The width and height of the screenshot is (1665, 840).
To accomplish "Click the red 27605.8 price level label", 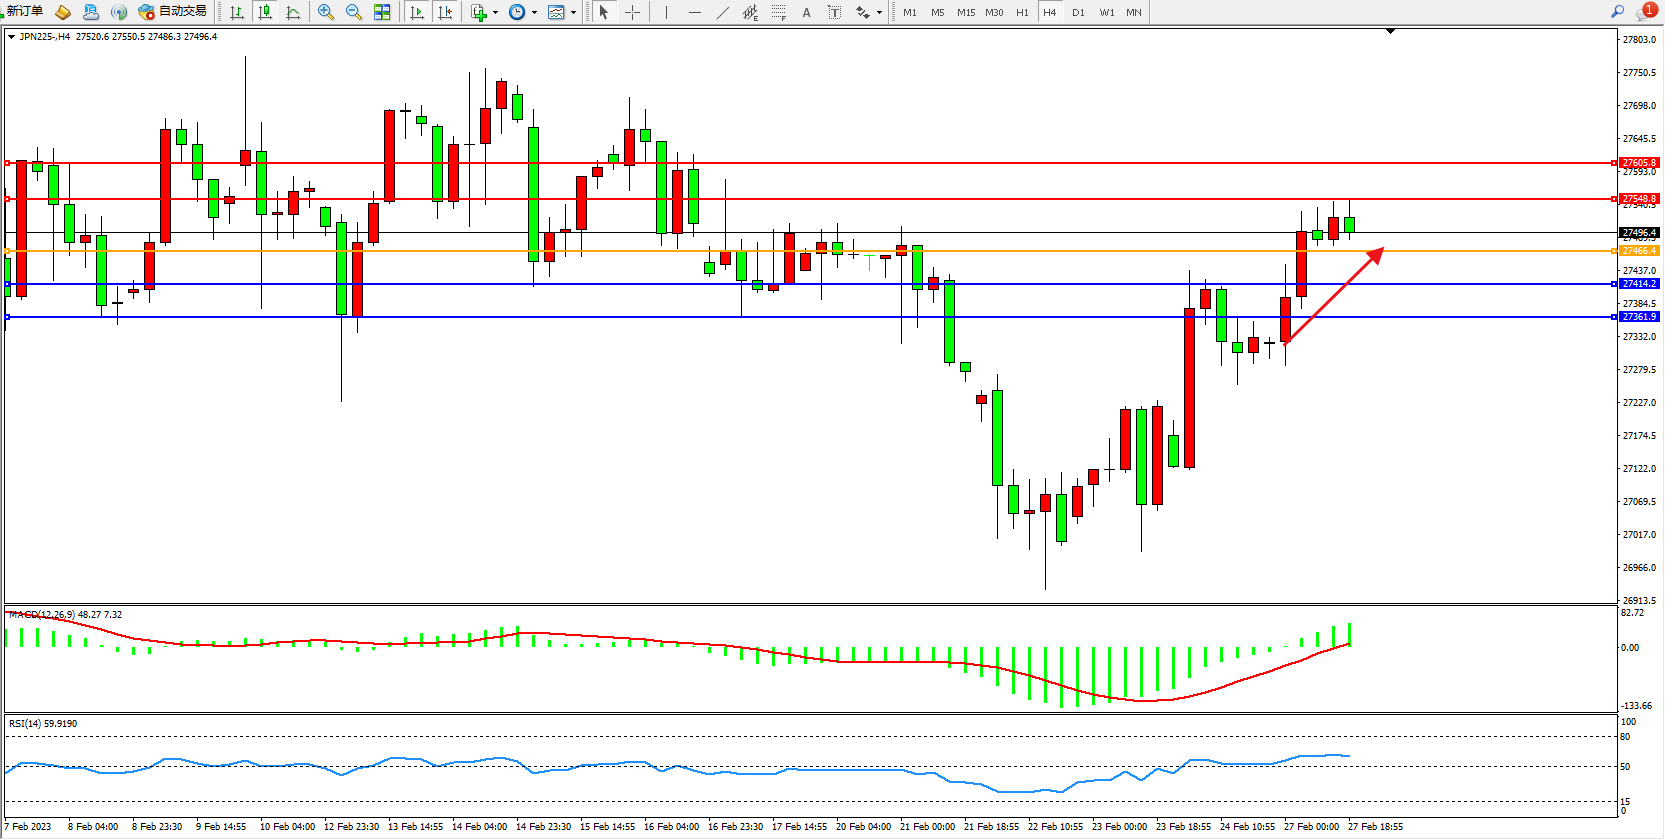I will [x=1639, y=162].
